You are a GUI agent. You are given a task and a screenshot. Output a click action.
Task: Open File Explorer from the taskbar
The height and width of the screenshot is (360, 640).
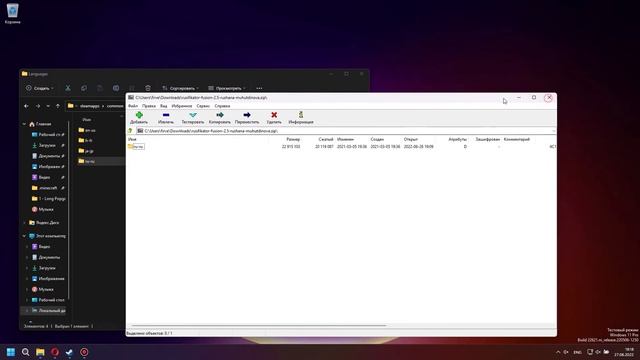(x=40, y=352)
